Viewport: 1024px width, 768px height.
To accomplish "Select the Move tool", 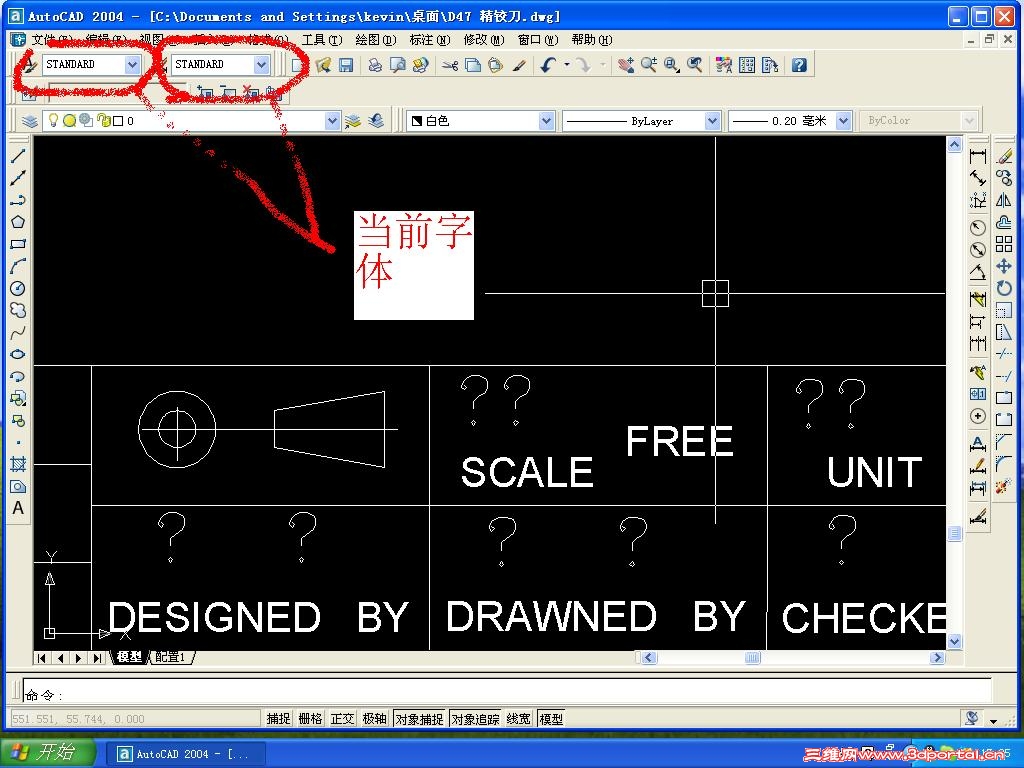I will coord(1004,266).
